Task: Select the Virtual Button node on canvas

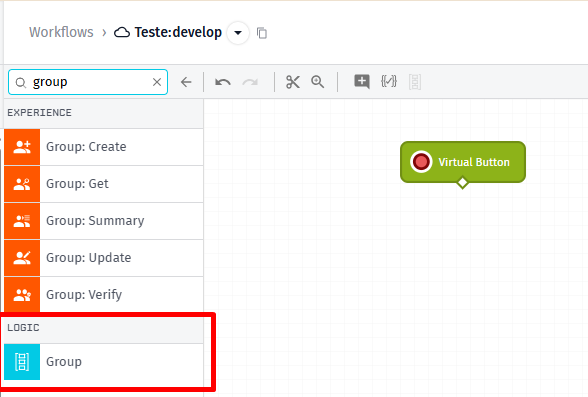Action: pyautogui.click(x=463, y=162)
